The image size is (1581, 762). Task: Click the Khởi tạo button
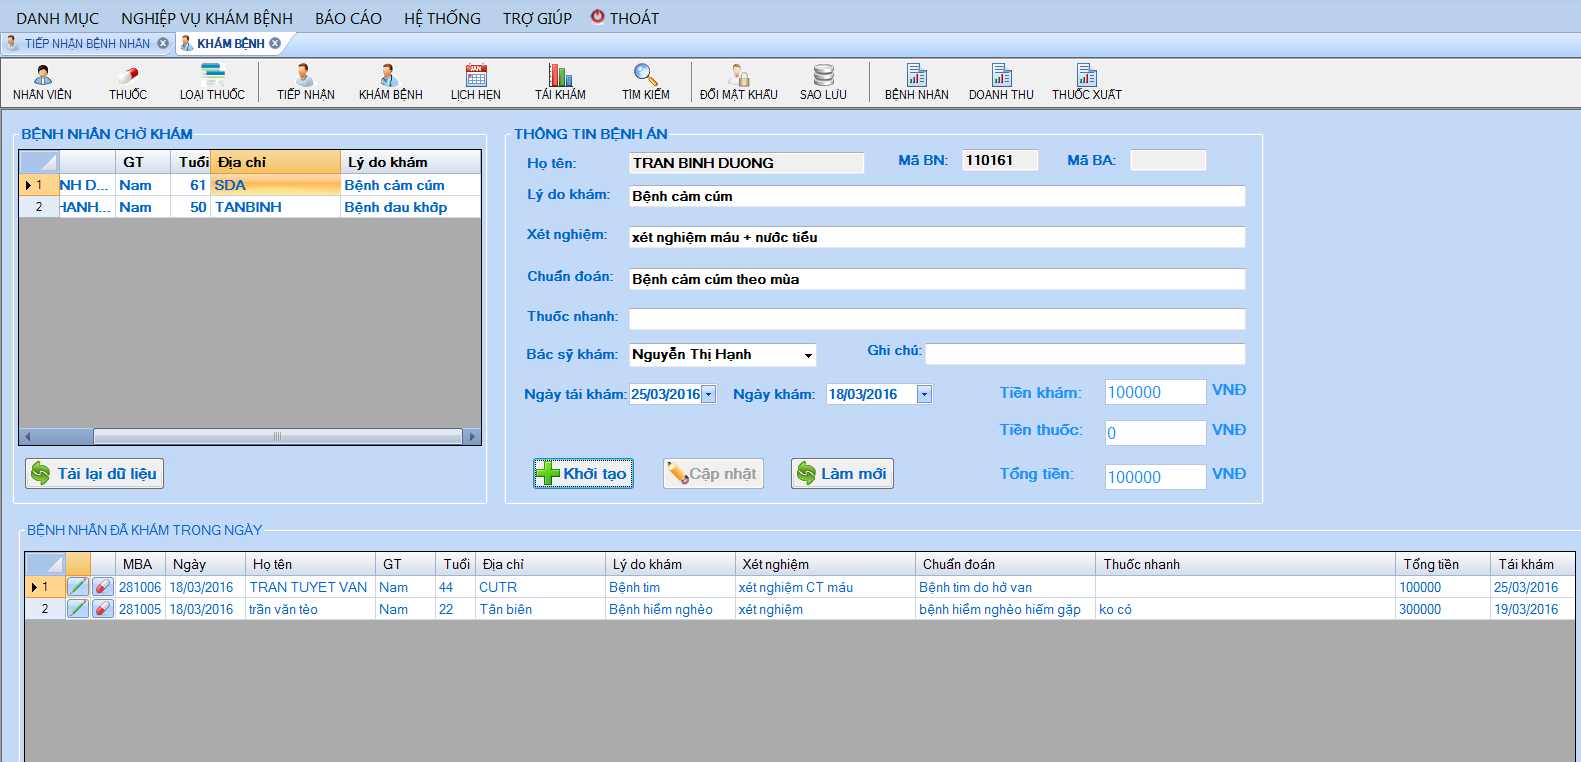[x=583, y=473]
